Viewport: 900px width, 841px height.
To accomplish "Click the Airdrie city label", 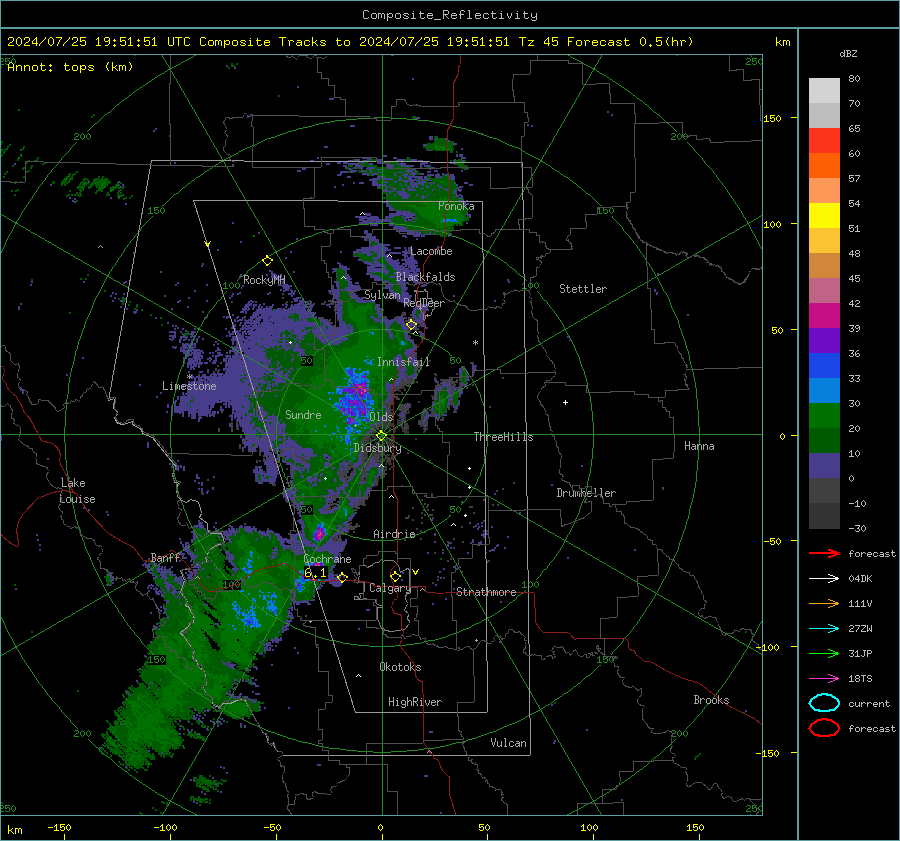I will 394,534.
